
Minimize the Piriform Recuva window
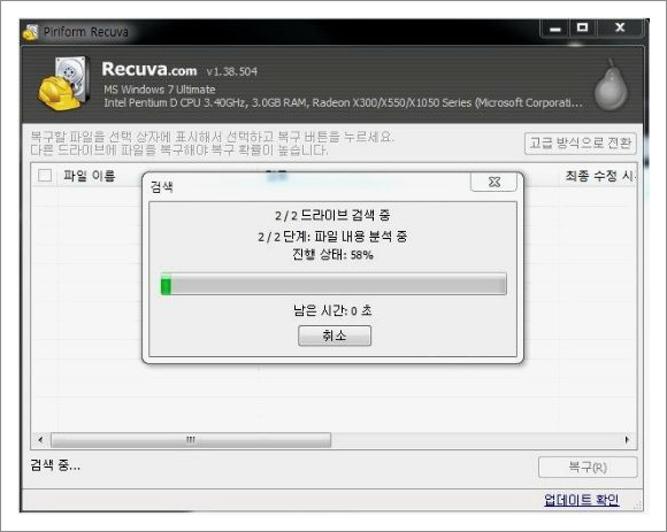[554, 28]
